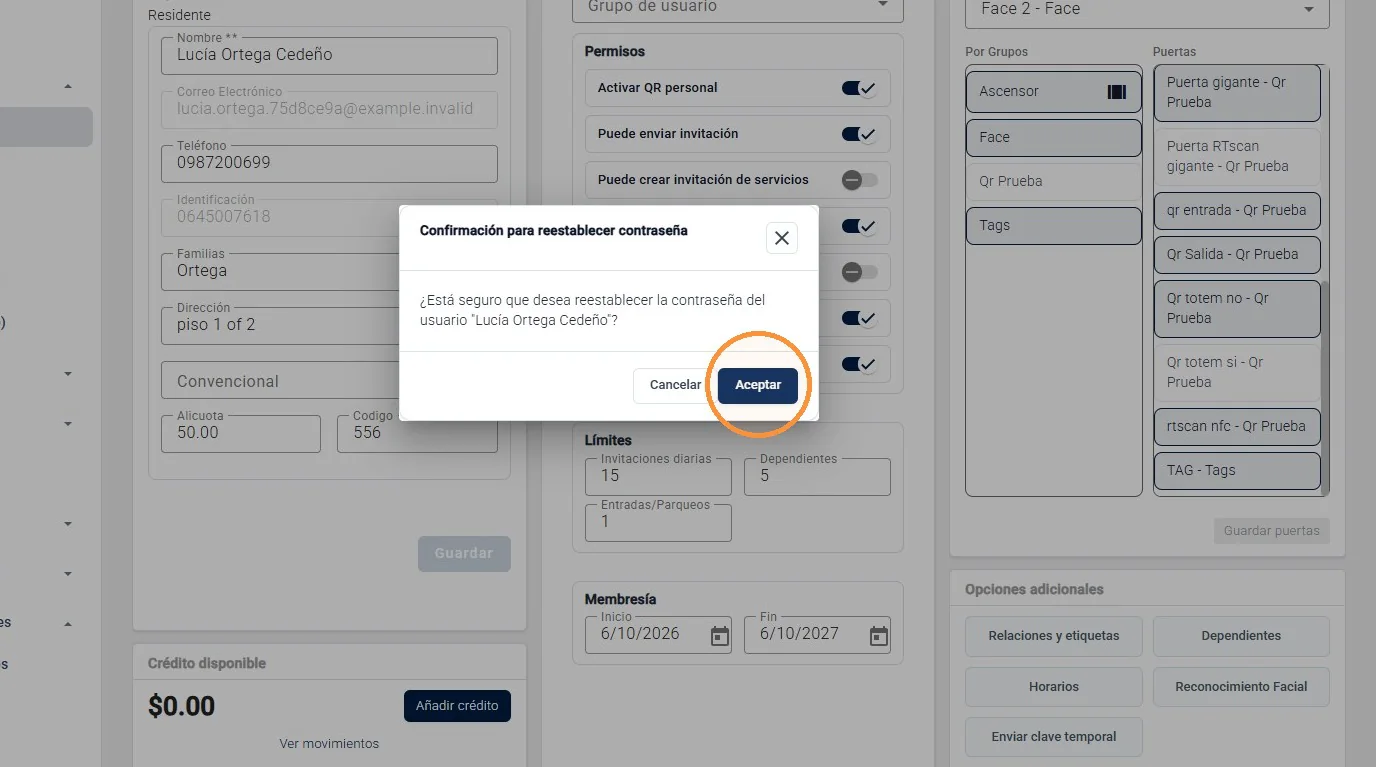Image resolution: width=1376 pixels, height=767 pixels.
Task: Open Ver movimientos link
Action: [x=329, y=744]
